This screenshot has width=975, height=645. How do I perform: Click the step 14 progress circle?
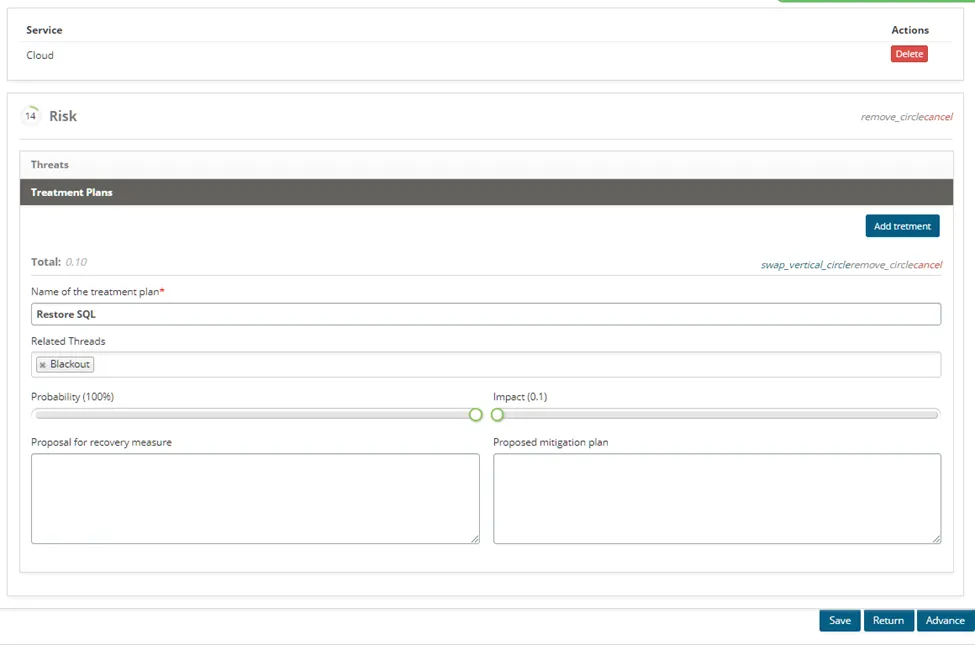(x=30, y=116)
